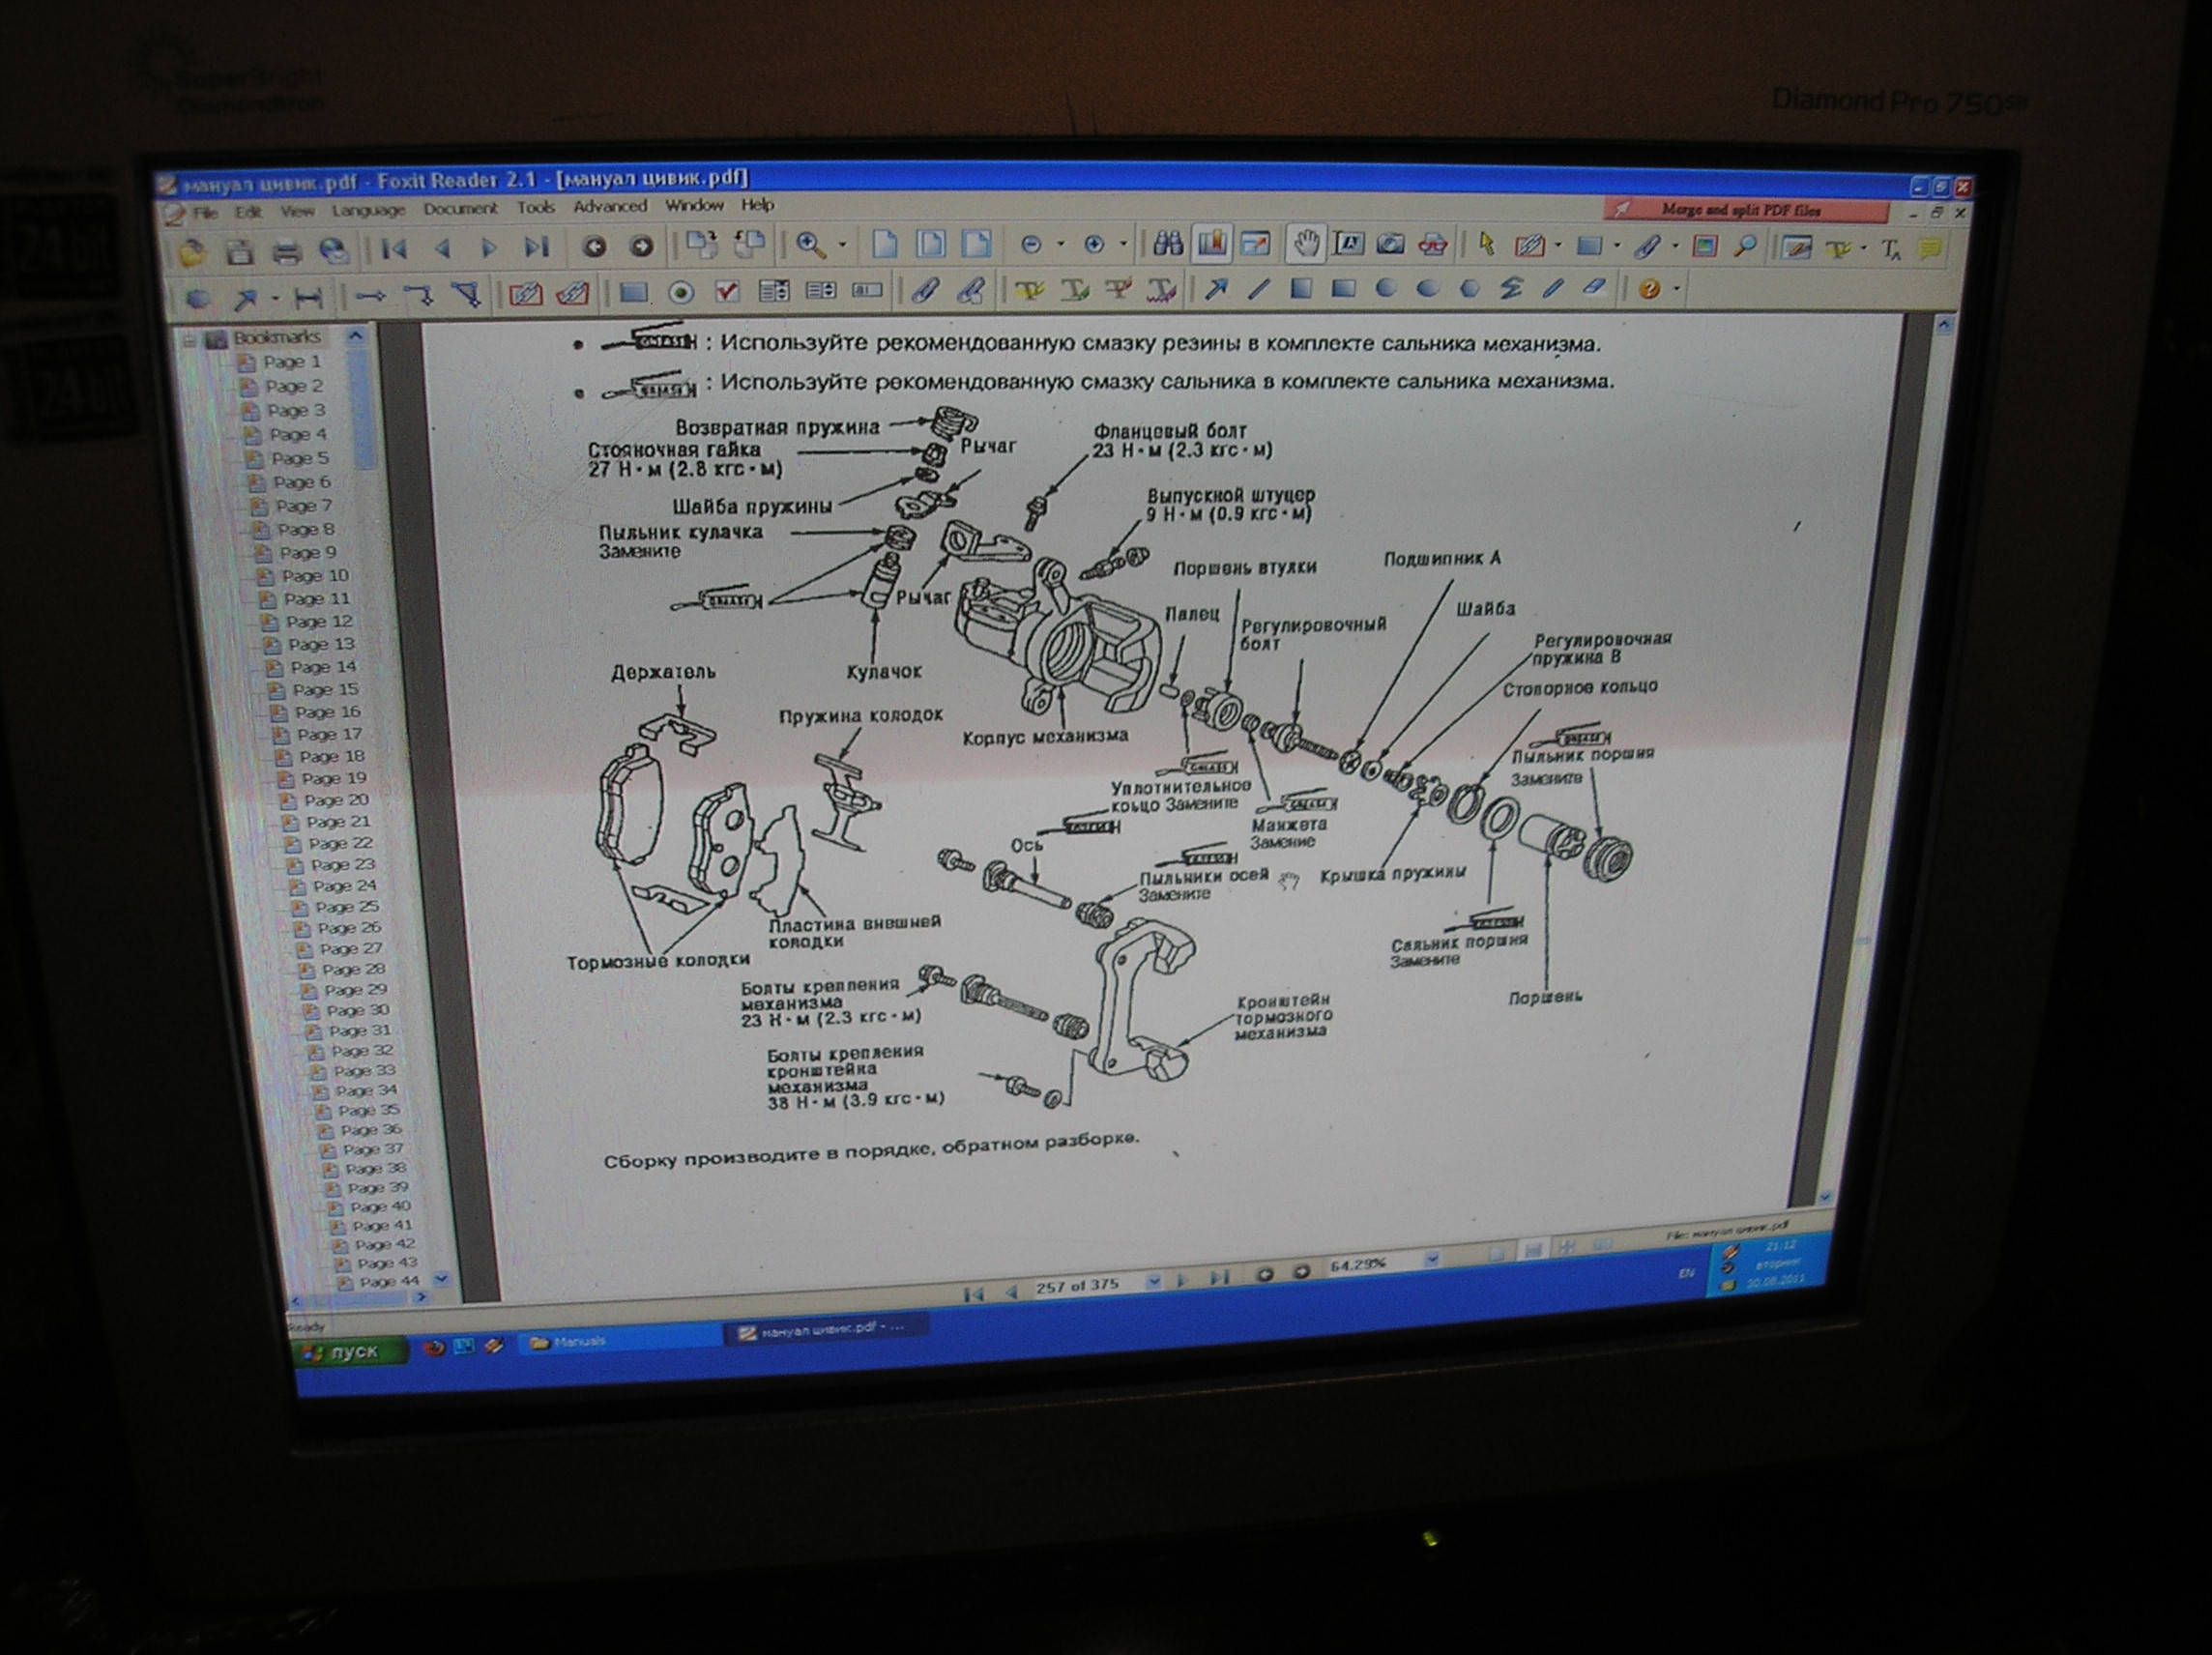Open the Advanced menu

(x=609, y=206)
